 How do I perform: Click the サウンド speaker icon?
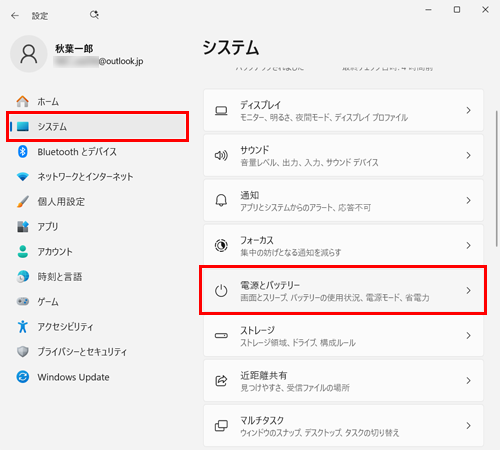221,155
